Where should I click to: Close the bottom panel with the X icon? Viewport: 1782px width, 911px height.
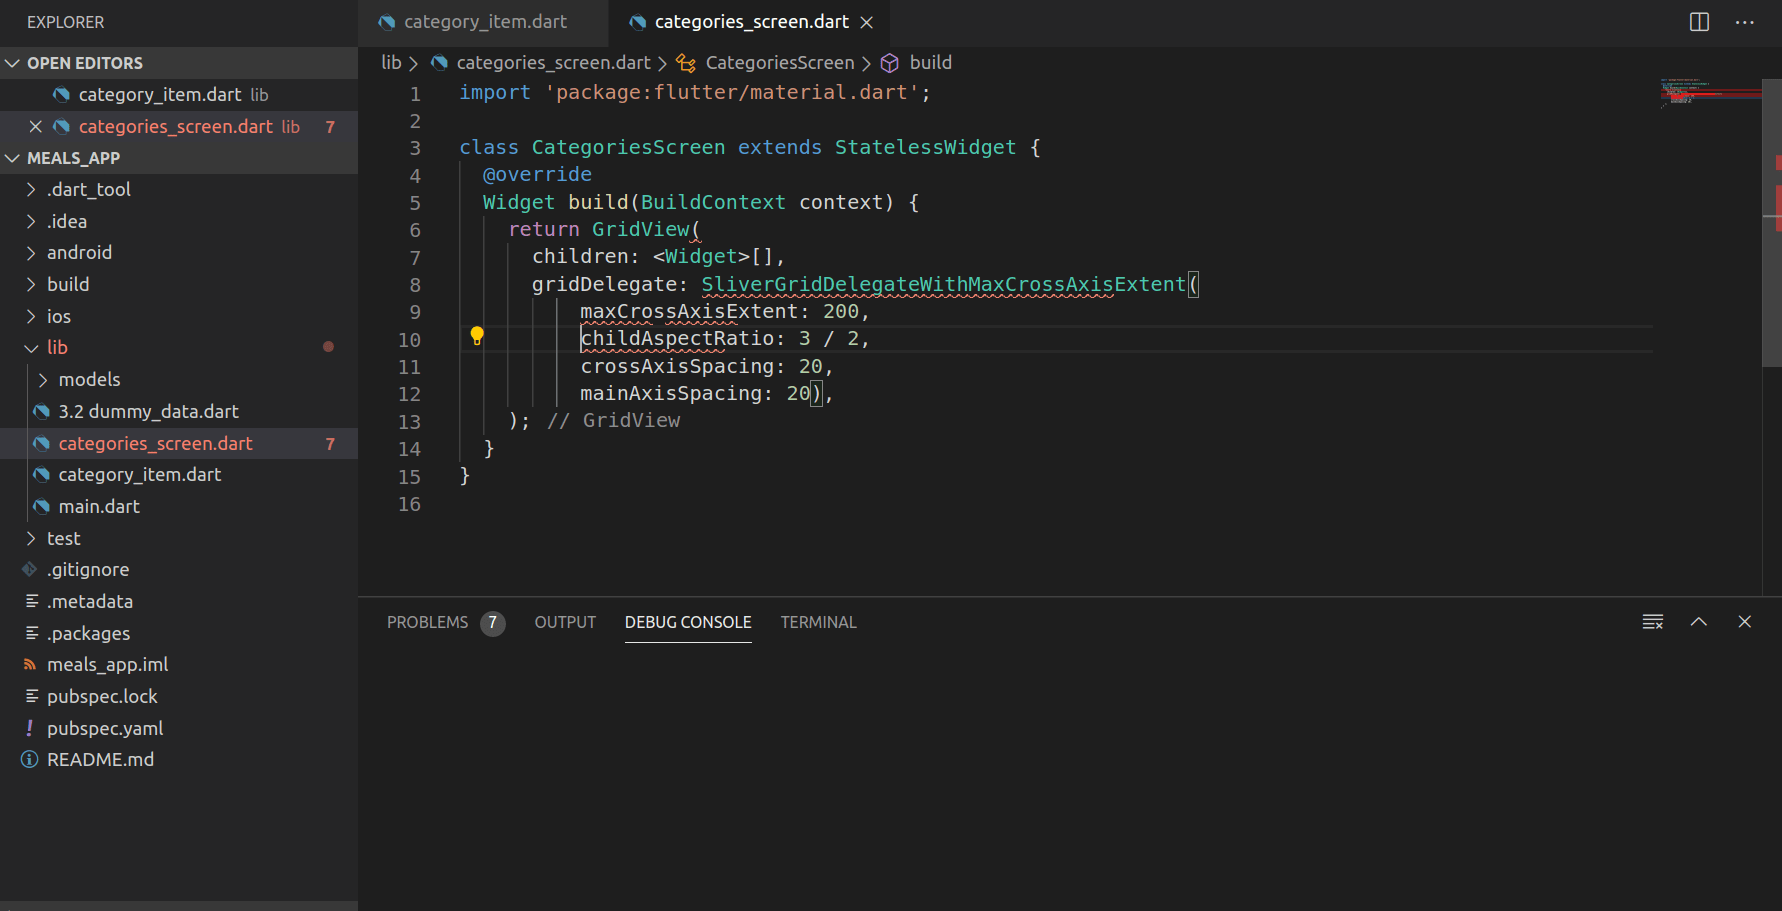1745,622
